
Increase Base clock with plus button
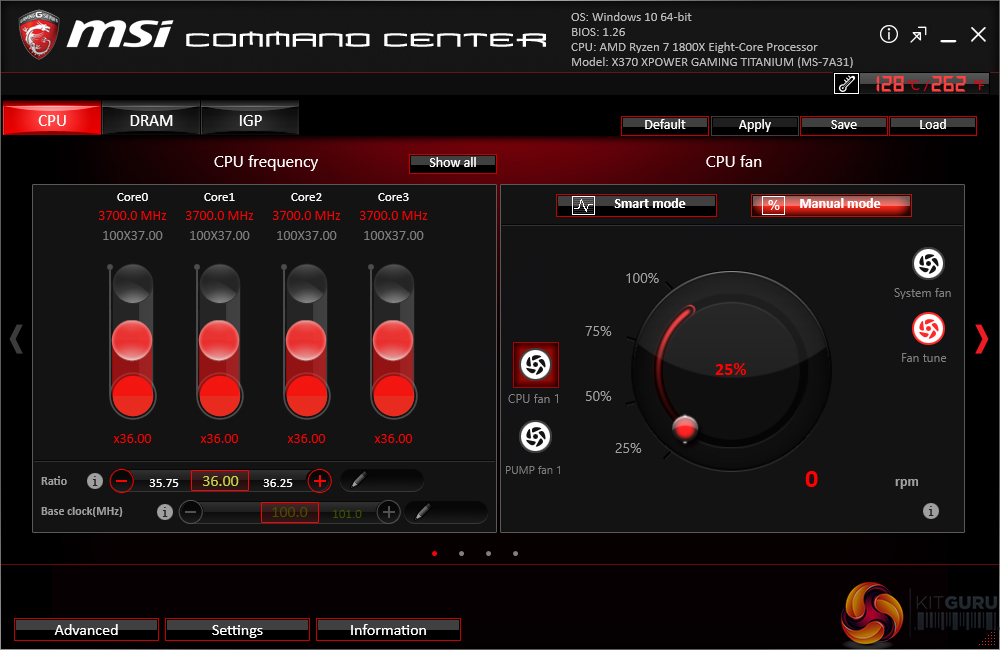(x=388, y=512)
